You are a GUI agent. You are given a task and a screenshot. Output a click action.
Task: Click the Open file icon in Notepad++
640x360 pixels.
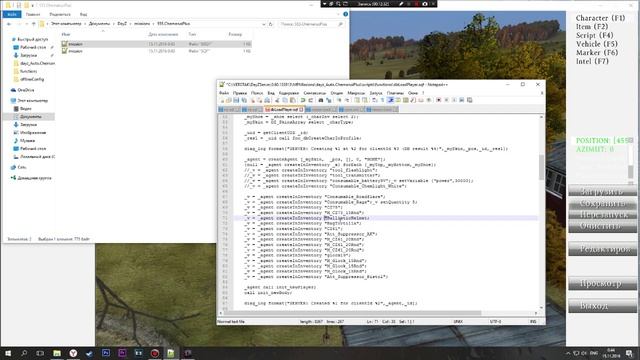click(x=229, y=100)
